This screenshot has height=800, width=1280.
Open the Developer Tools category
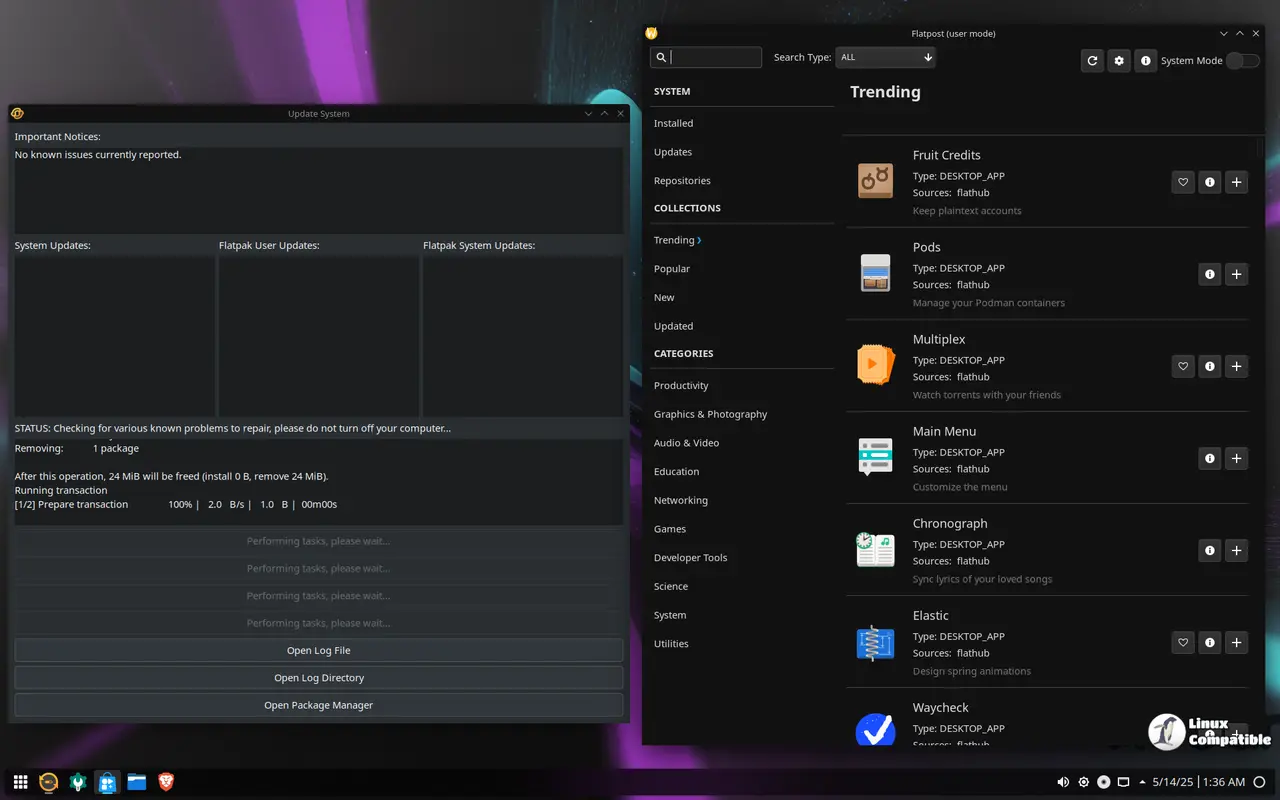pos(690,557)
